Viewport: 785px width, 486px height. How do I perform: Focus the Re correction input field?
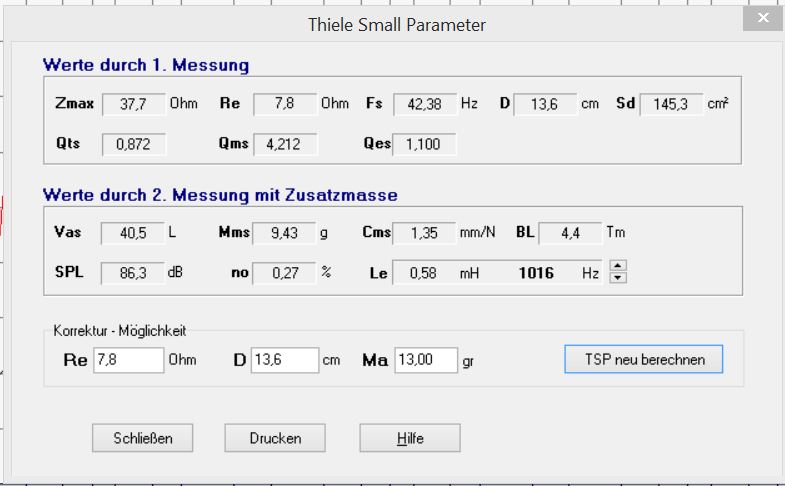(x=129, y=360)
